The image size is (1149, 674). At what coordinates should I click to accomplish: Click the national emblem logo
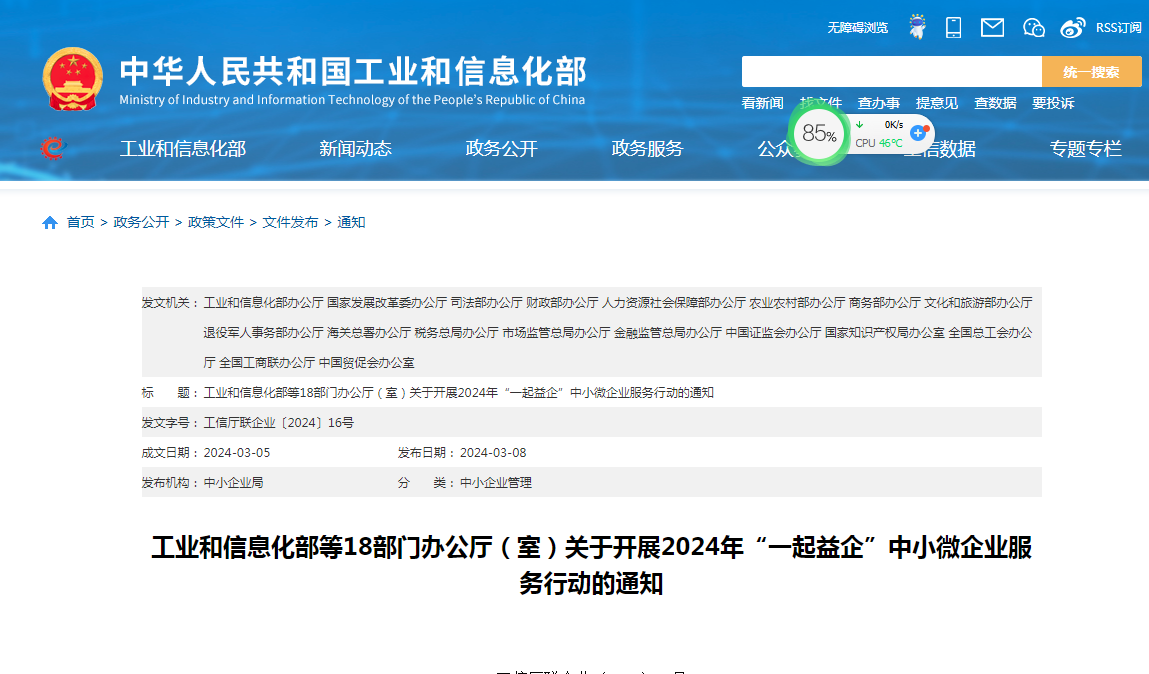[x=72, y=78]
